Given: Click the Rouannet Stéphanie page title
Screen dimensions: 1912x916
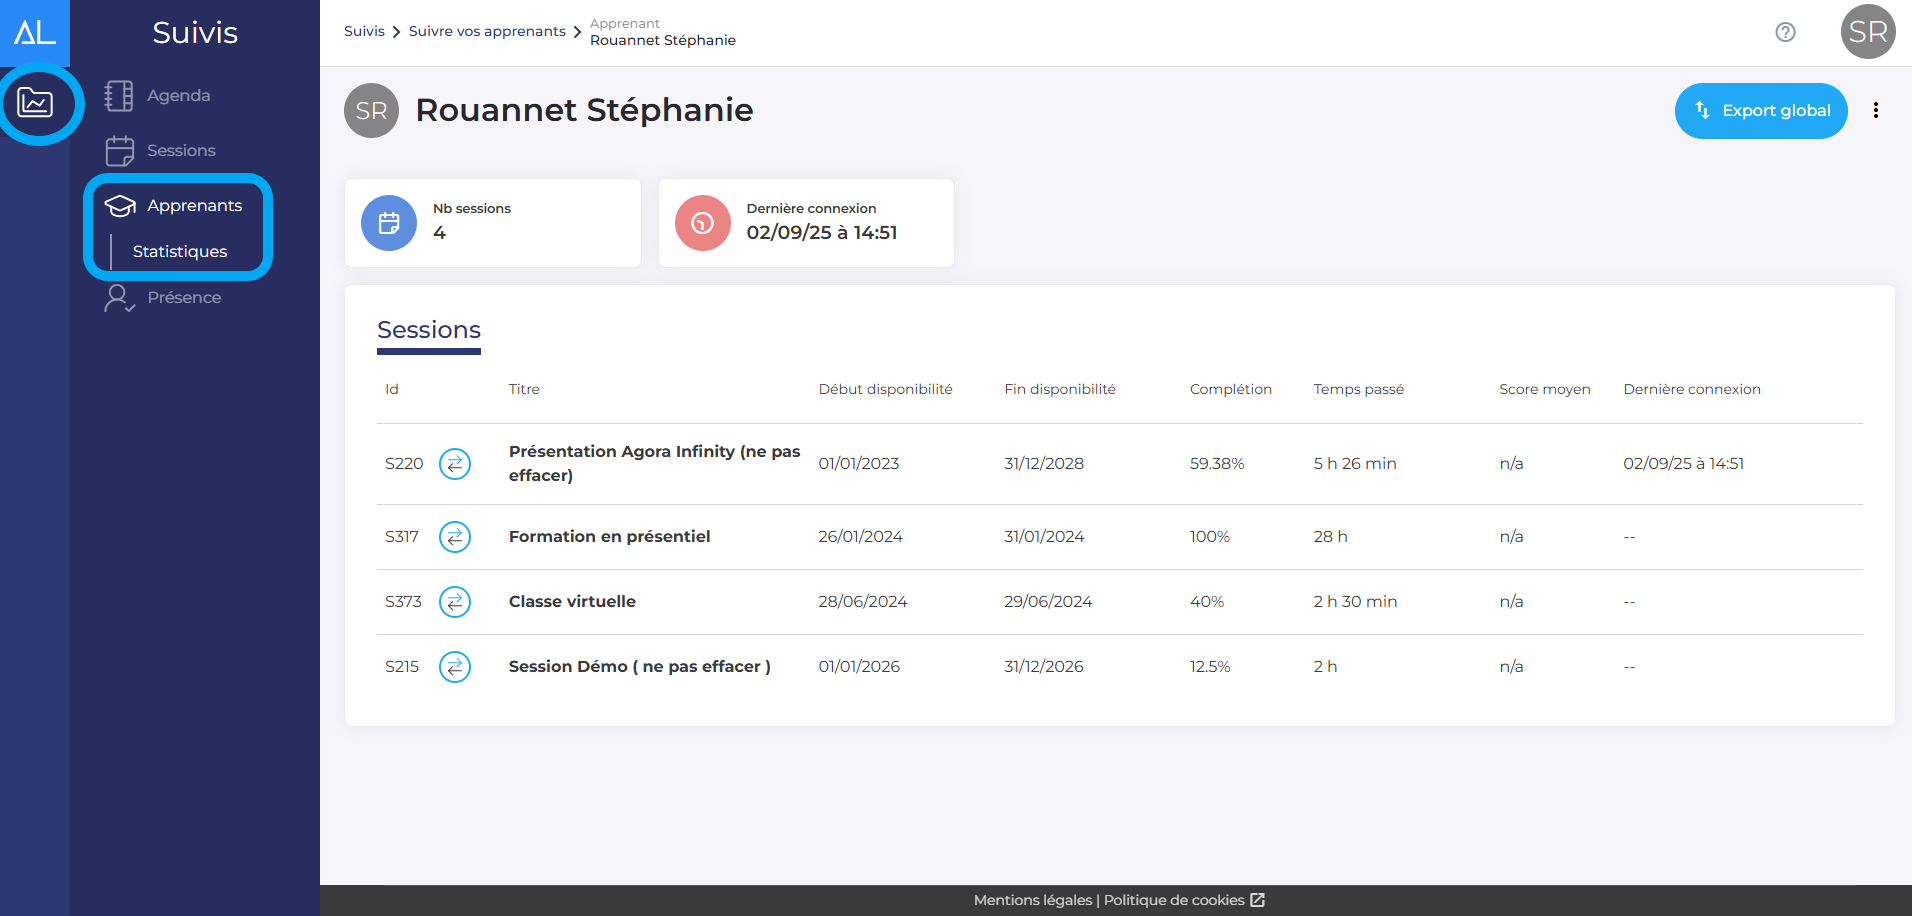Looking at the screenshot, I should 584,110.
